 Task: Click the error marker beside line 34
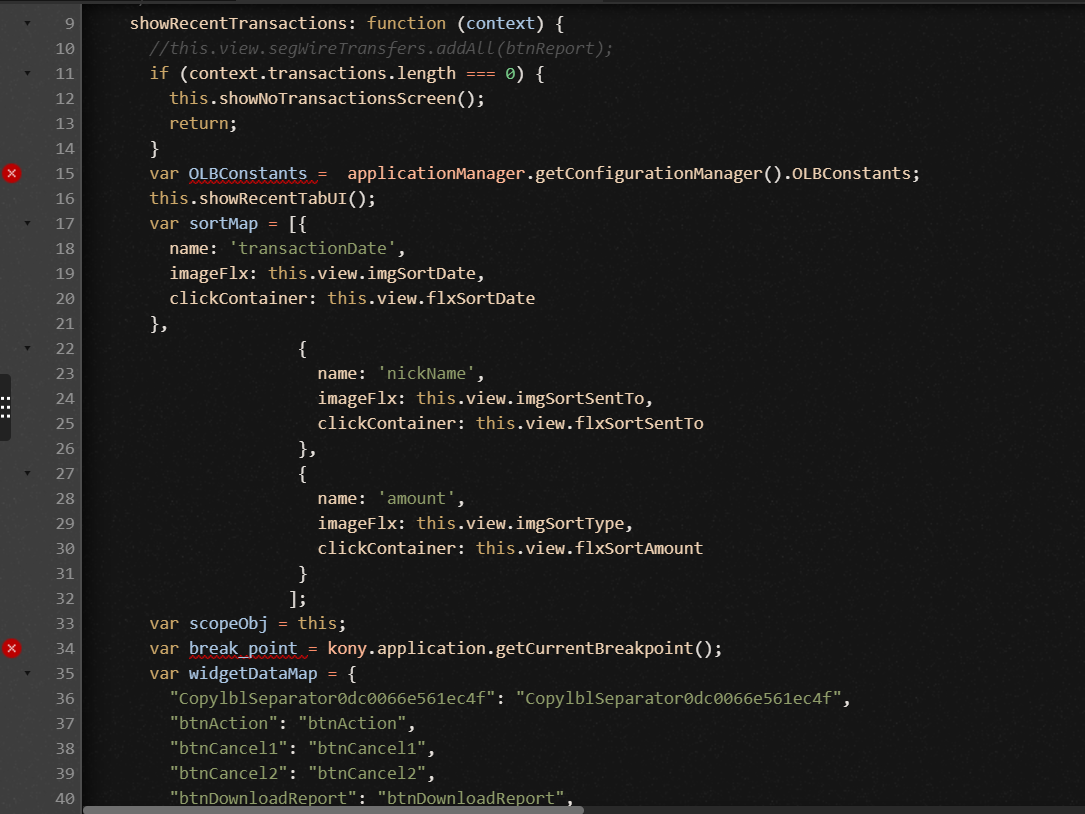click(12, 649)
